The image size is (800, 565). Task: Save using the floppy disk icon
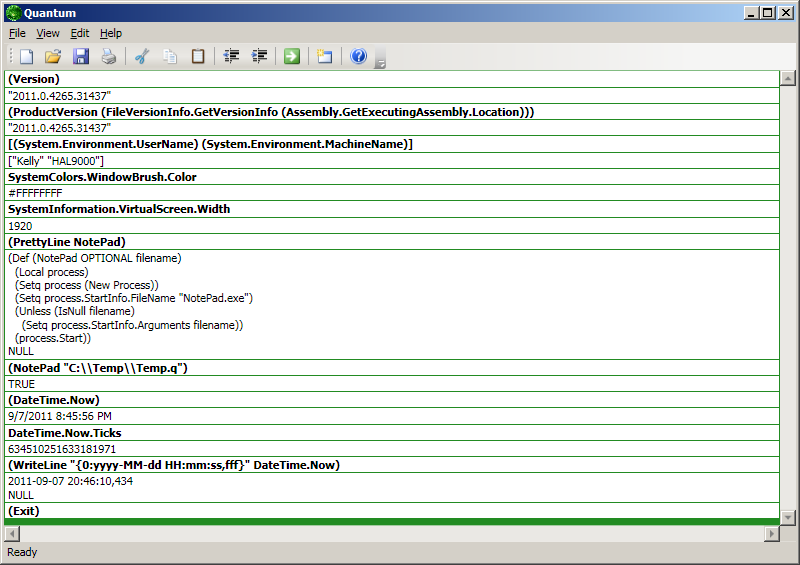pyautogui.click(x=81, y=56)
